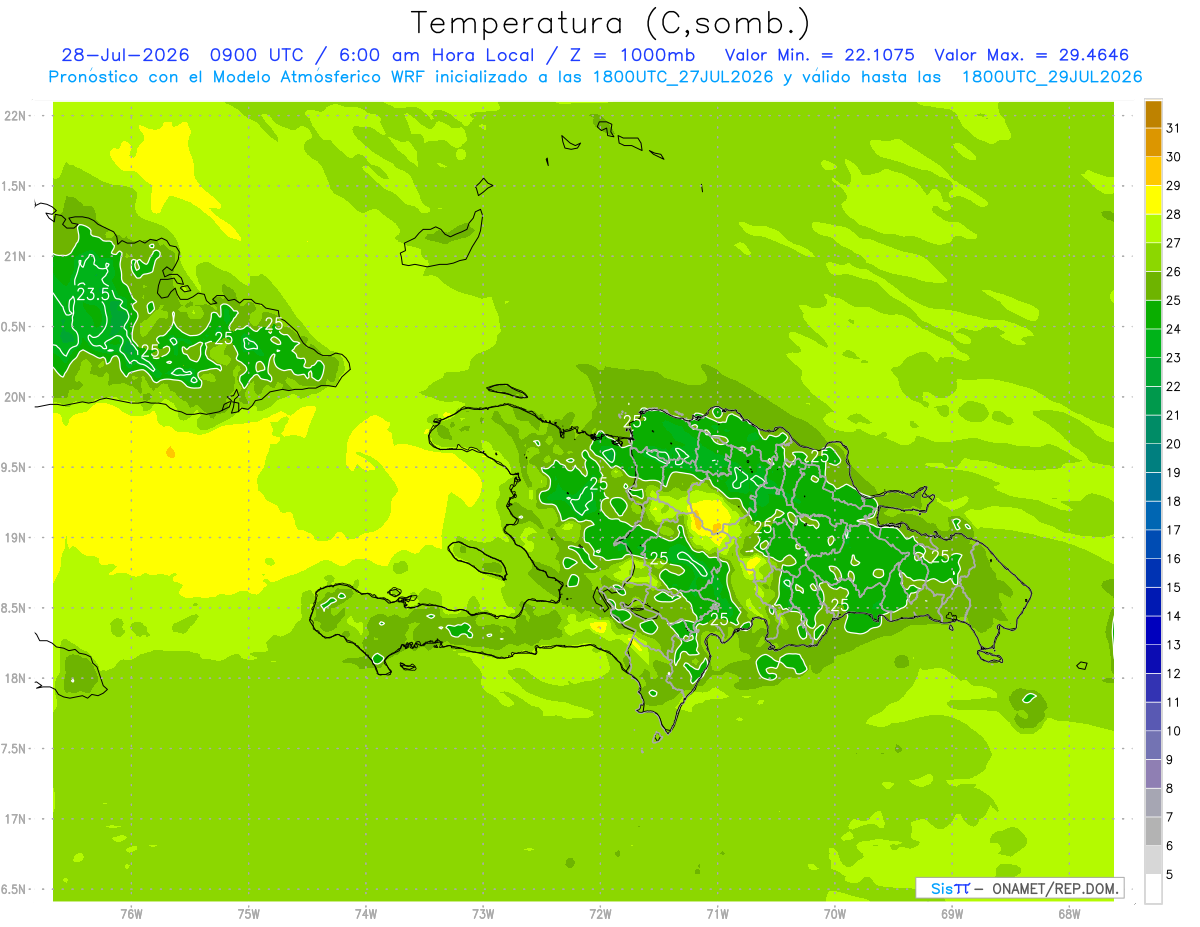
Task: Click the orange 31 swatch in color legend
Action: 1153,115
